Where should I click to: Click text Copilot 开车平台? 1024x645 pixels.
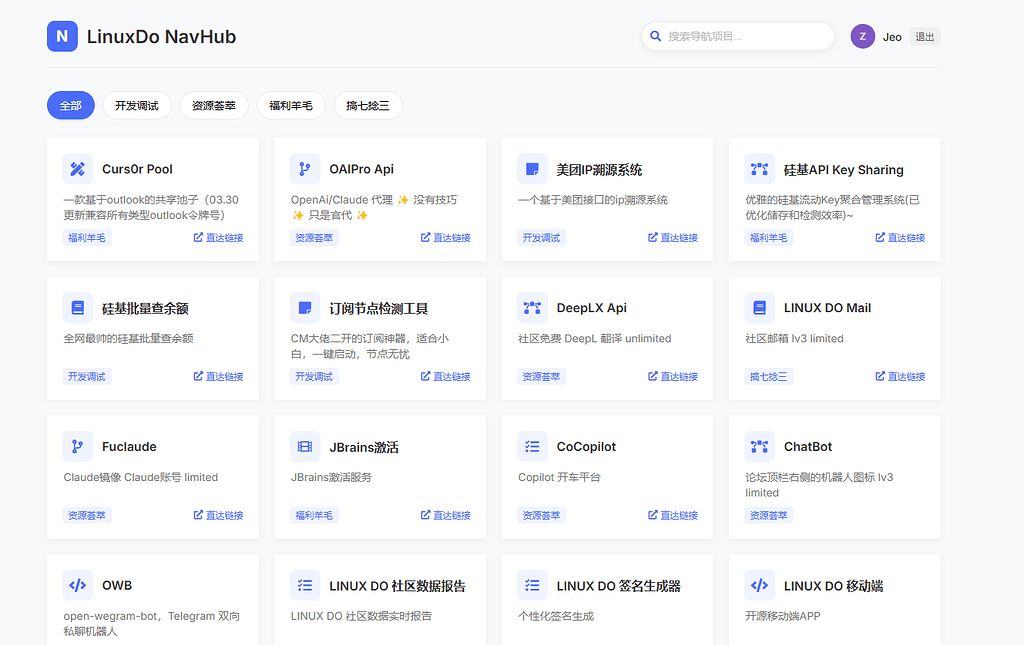559,477
